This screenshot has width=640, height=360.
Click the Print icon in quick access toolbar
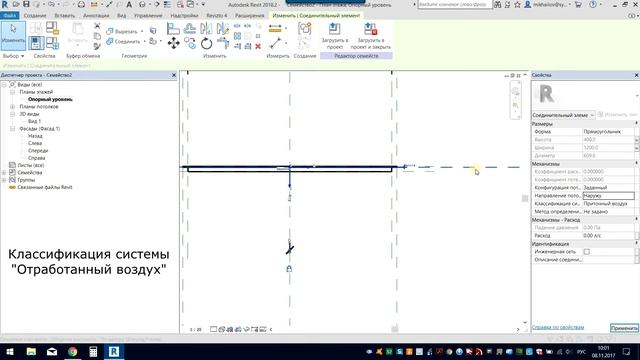pos(81,4)
